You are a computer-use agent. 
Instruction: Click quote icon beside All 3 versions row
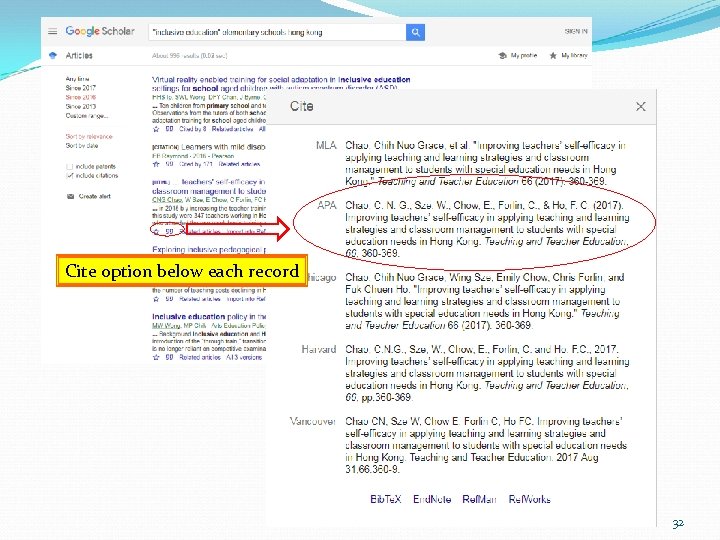pos(169,357)
